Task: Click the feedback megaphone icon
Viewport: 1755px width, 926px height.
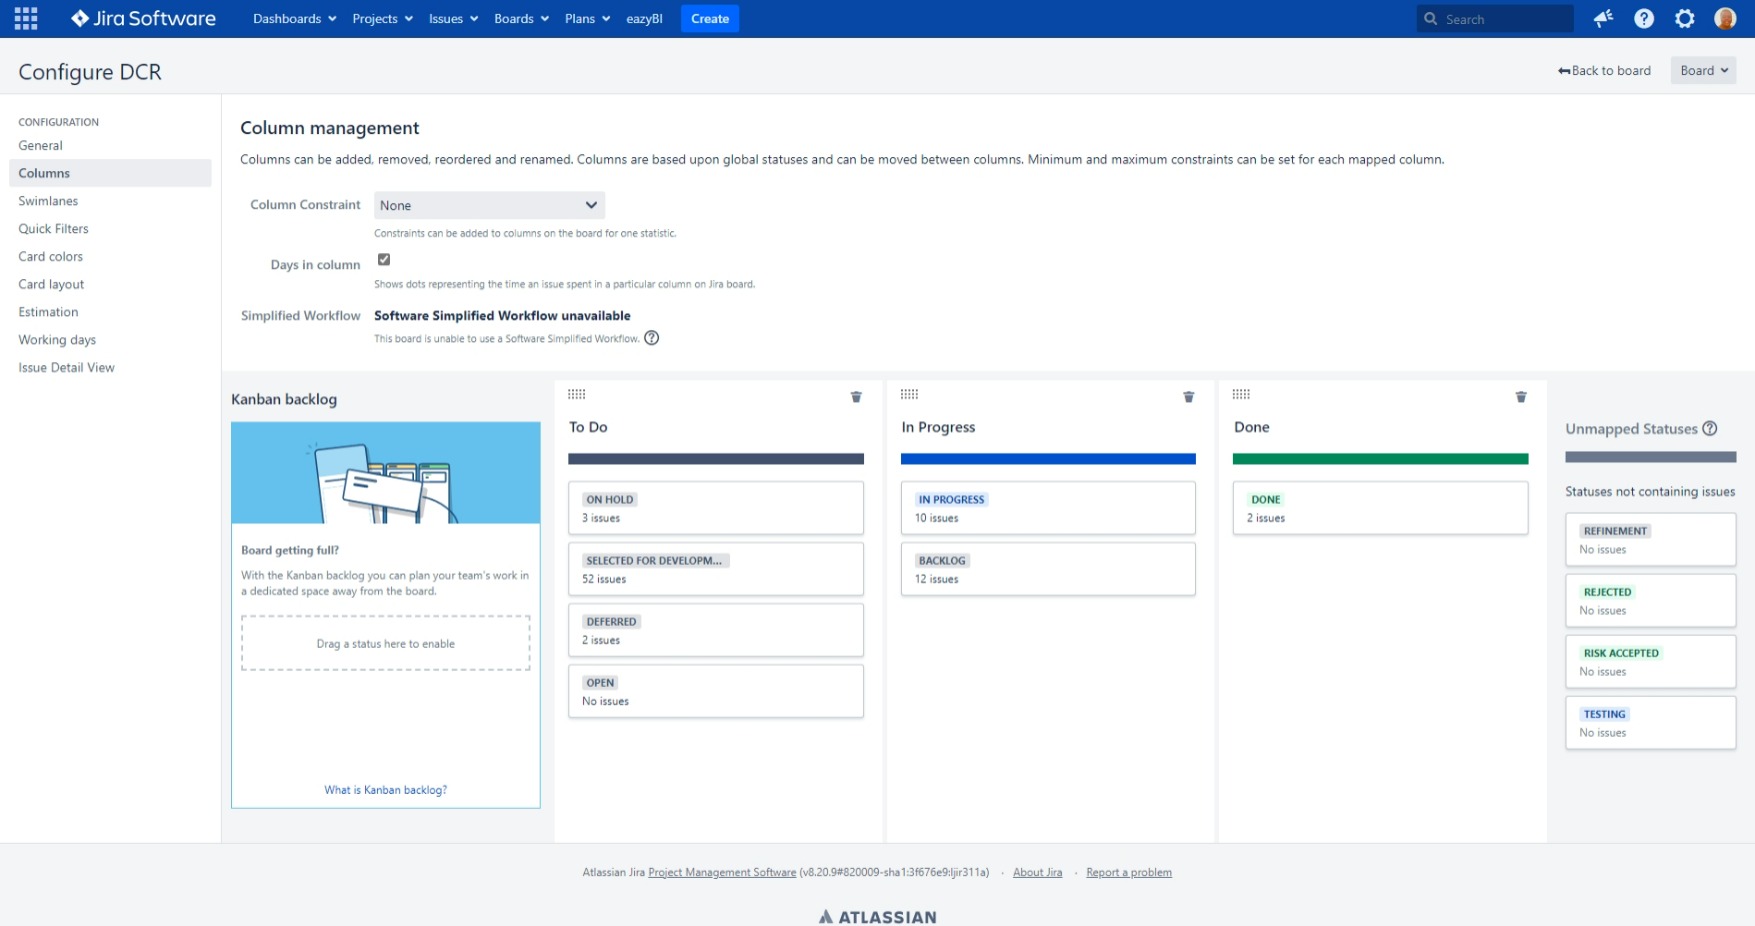Action: (x=1603, y=18)
